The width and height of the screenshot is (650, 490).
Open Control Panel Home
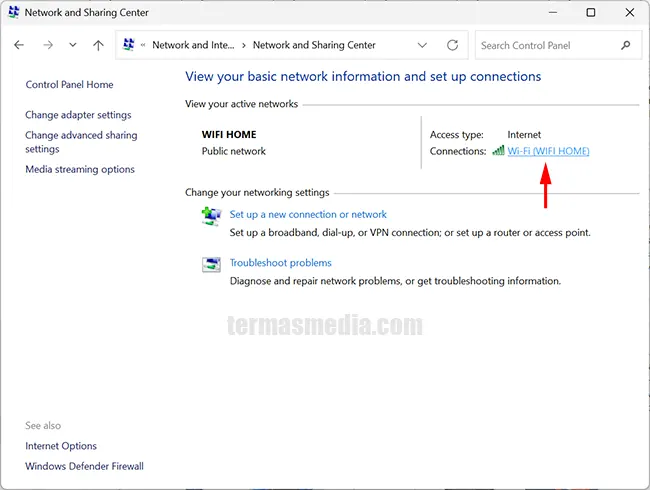(69, 85)
